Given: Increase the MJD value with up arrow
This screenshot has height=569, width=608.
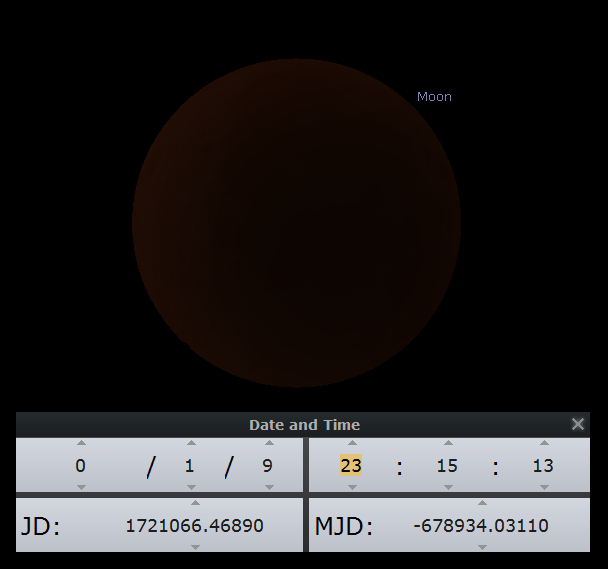Looking at the screenshot, I should (x=482, y=503).
